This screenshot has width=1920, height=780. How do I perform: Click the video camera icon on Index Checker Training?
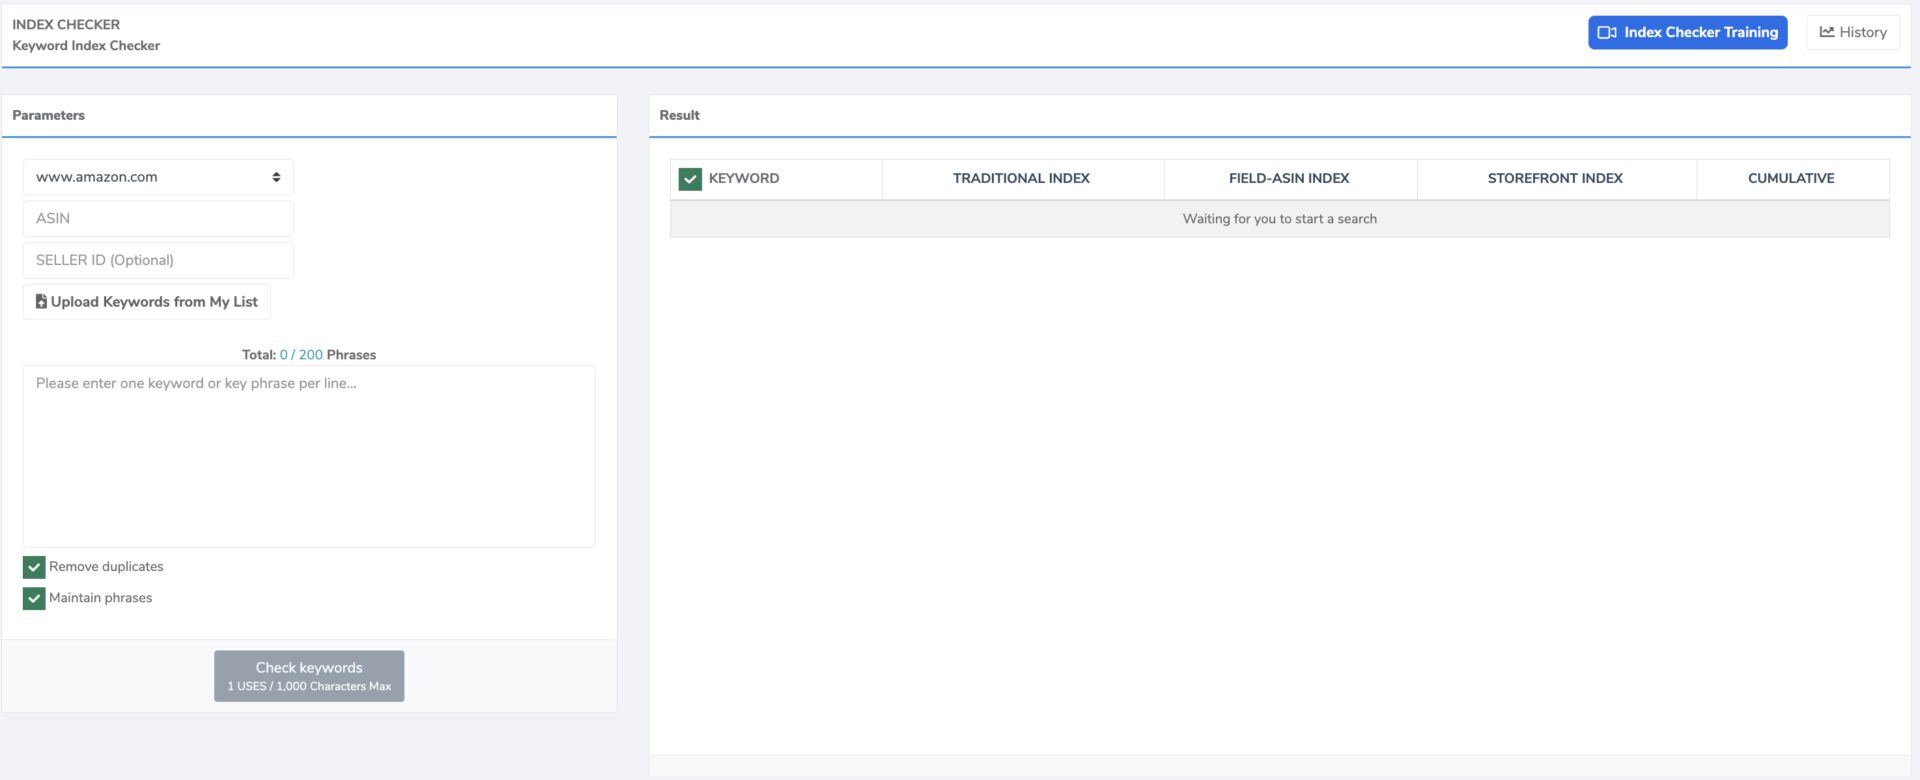click(x=1606, y=32)
